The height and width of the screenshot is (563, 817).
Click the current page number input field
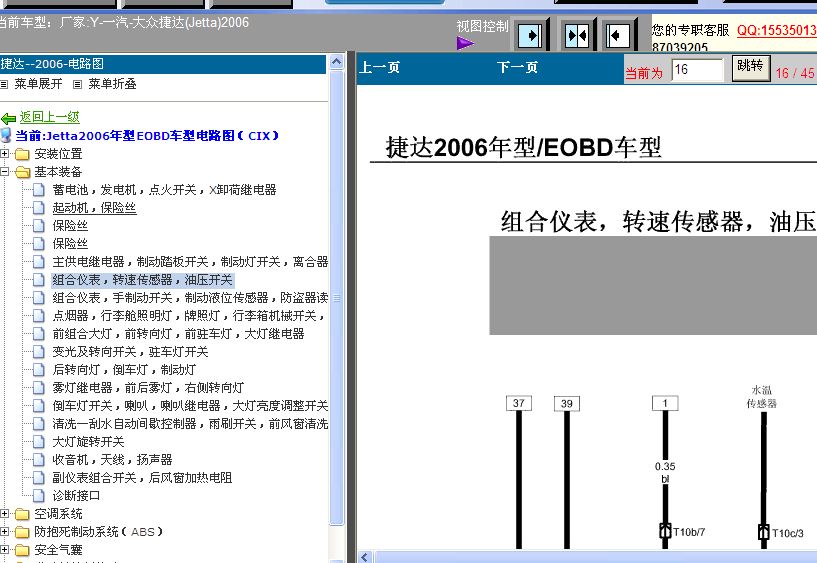point(697,70)
